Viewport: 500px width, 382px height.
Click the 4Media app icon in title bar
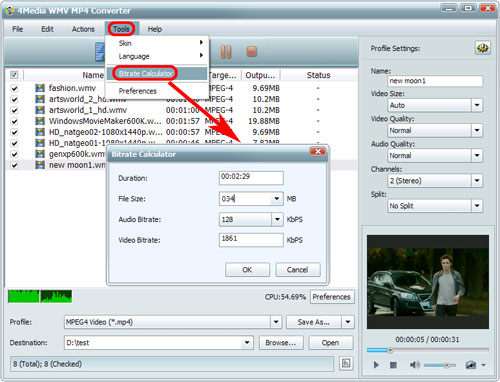tap(9, 11)
